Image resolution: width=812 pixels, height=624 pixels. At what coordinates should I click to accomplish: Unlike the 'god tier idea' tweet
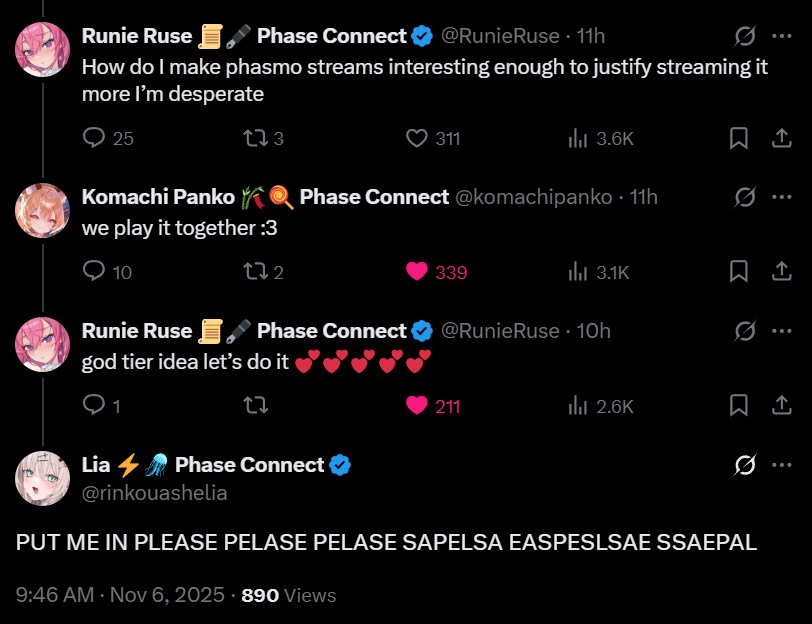click(433, 406)
